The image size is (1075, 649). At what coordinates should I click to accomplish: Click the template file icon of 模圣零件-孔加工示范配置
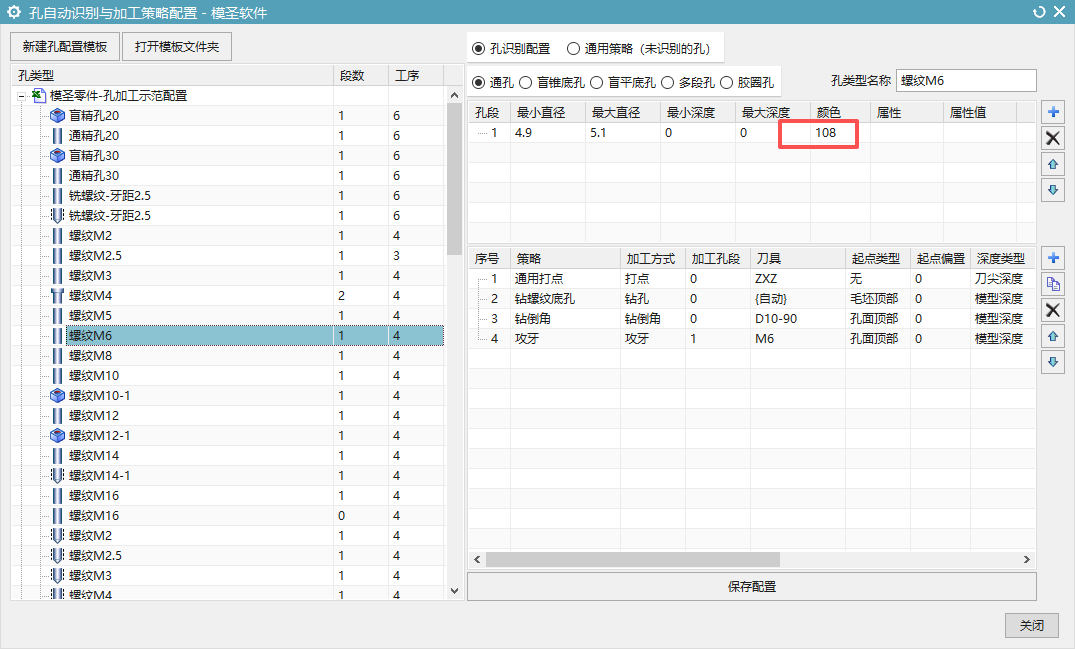pyautogui.click(x=39, y=95)
